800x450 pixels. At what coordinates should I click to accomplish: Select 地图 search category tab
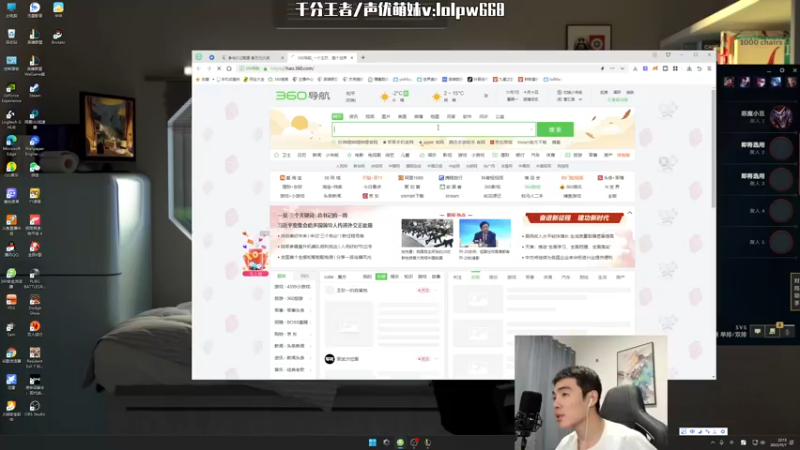pos(435,117)
